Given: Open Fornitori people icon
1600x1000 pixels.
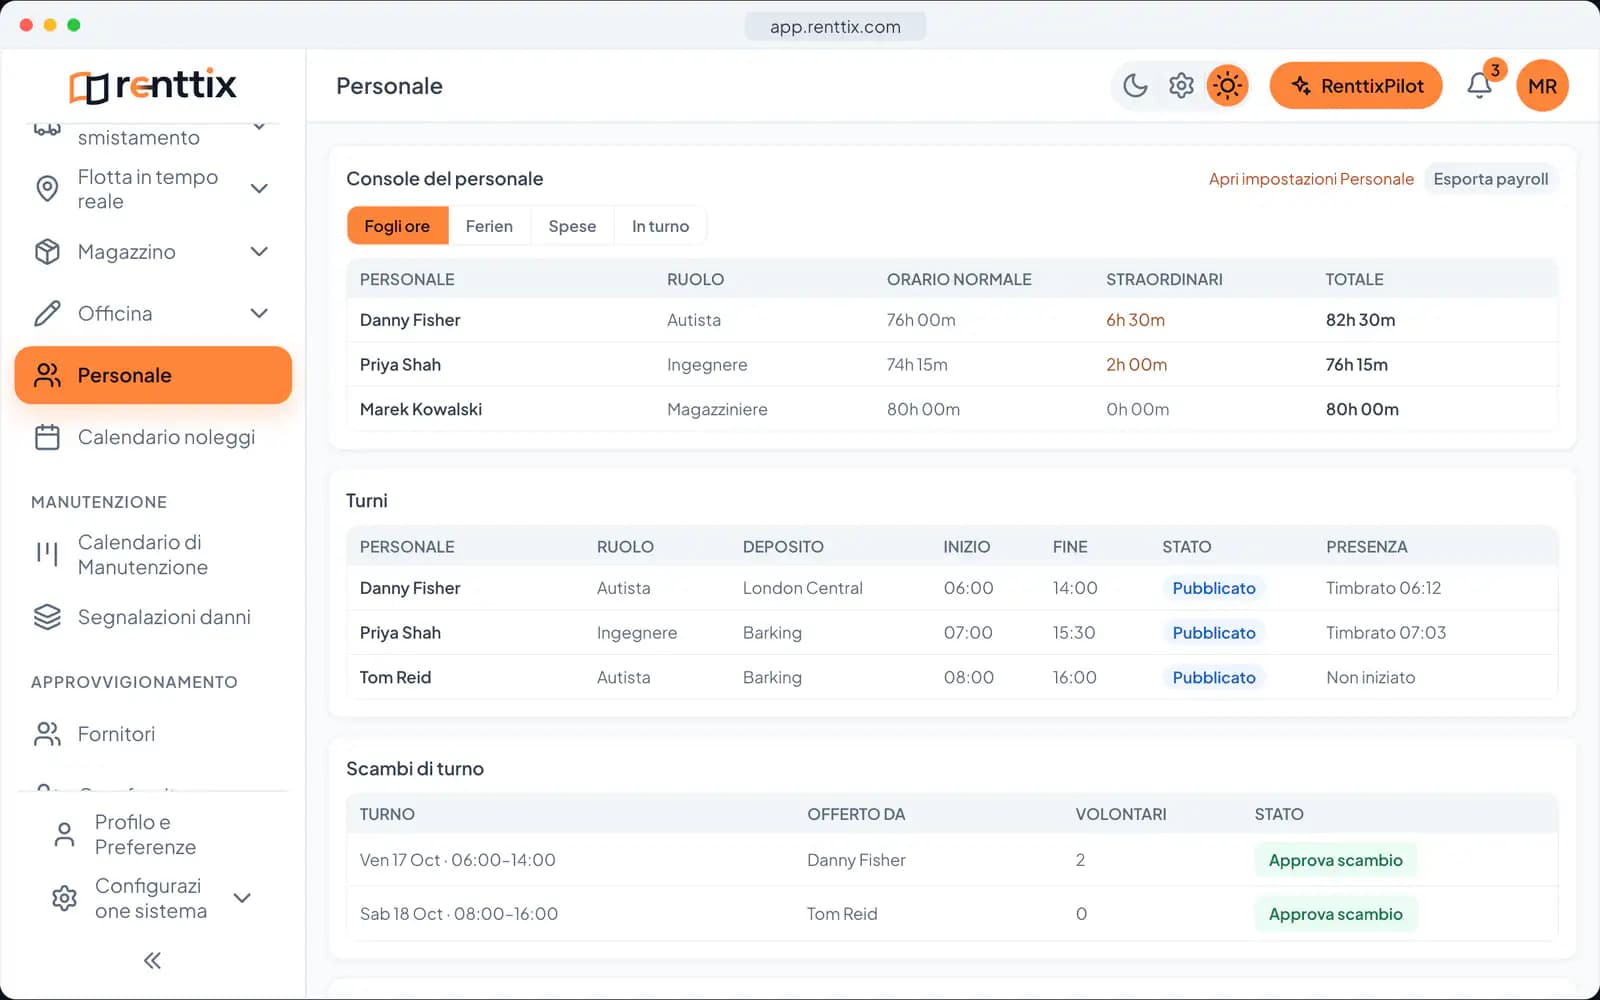Looking at the screenshot, I should [47, 734].
